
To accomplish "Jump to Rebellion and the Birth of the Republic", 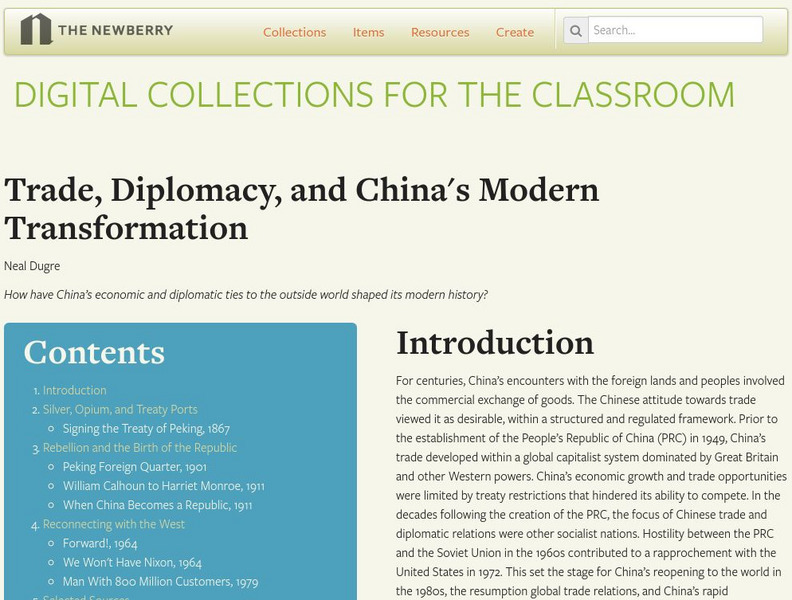I will tap(140, 448).
